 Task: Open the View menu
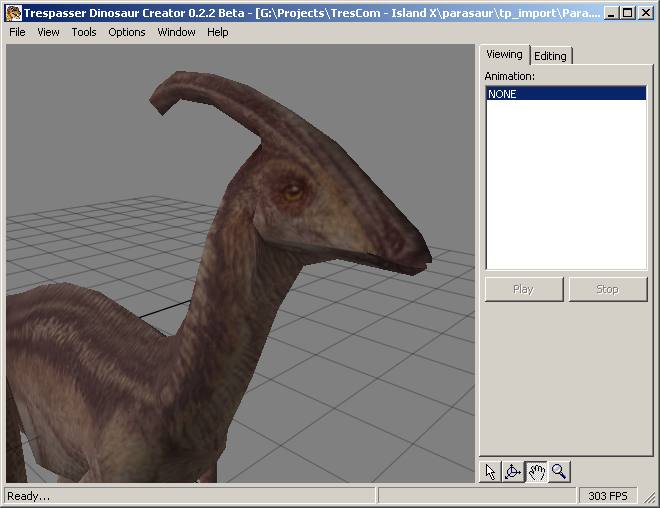[x=48, y=32]
